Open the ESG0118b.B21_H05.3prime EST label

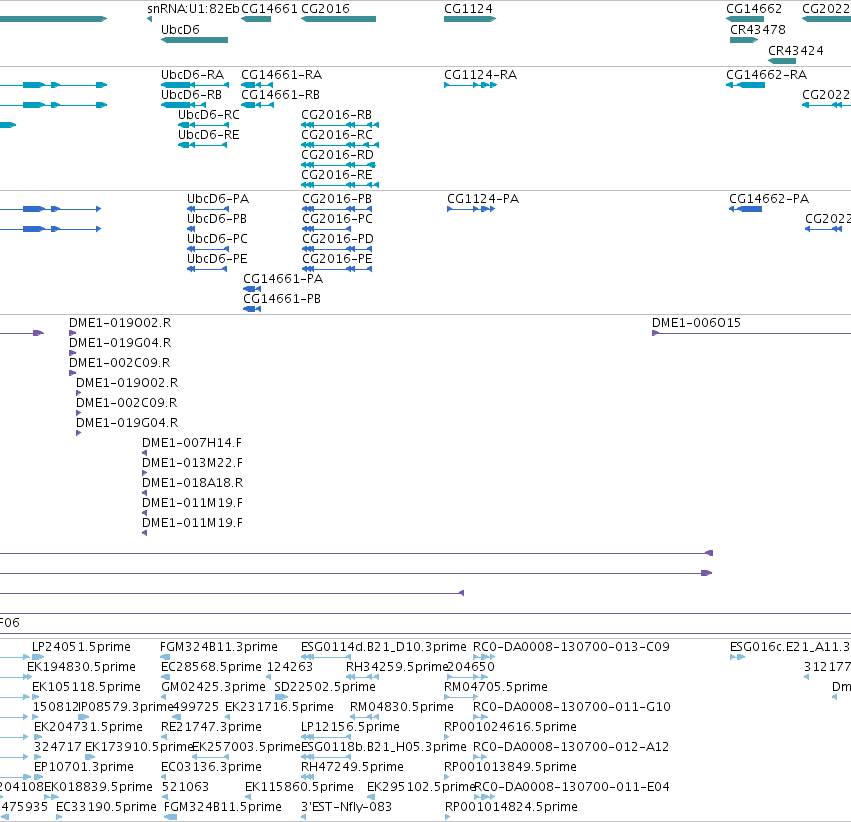click(384, 748)
